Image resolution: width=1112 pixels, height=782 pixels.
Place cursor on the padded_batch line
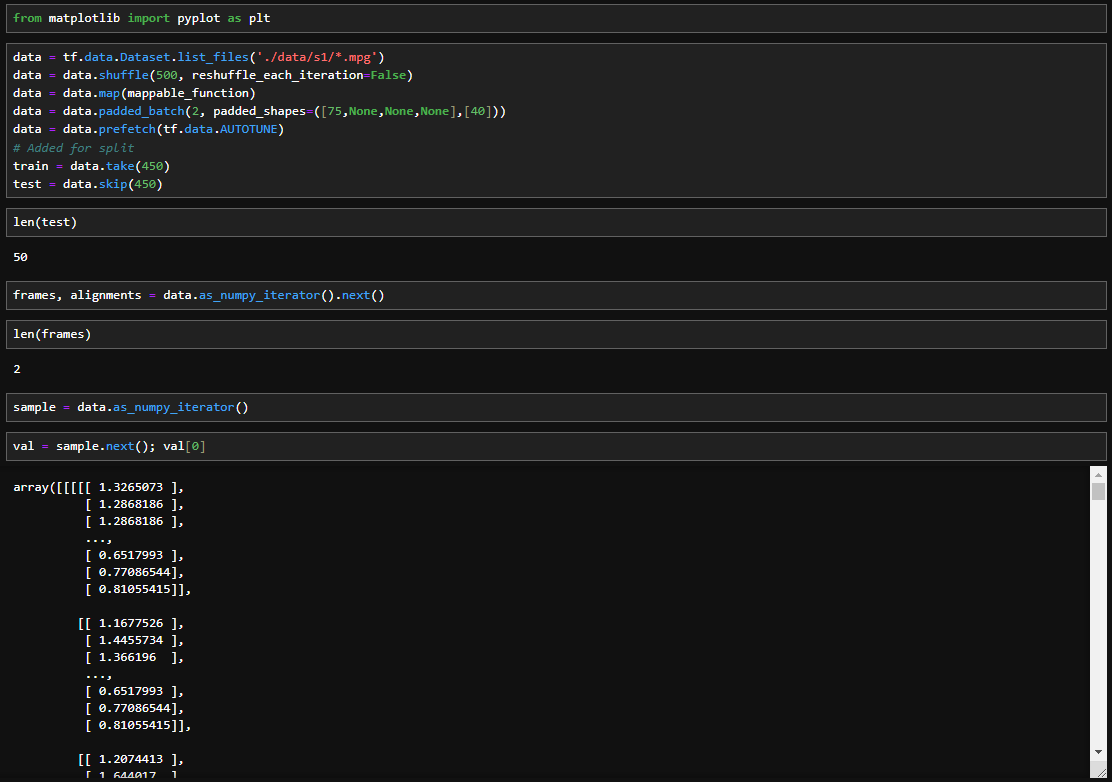[259, 111]
